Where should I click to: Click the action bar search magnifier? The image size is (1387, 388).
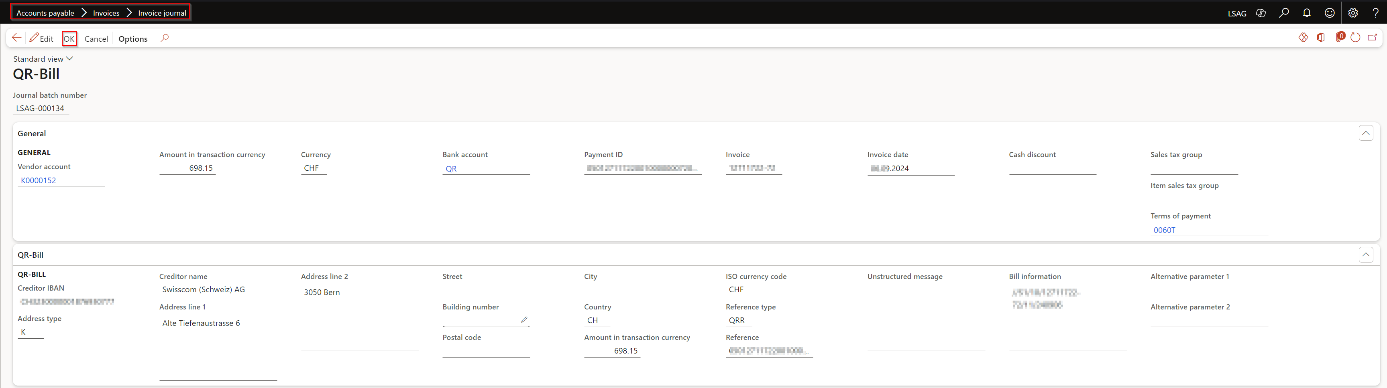coord(165,38)
